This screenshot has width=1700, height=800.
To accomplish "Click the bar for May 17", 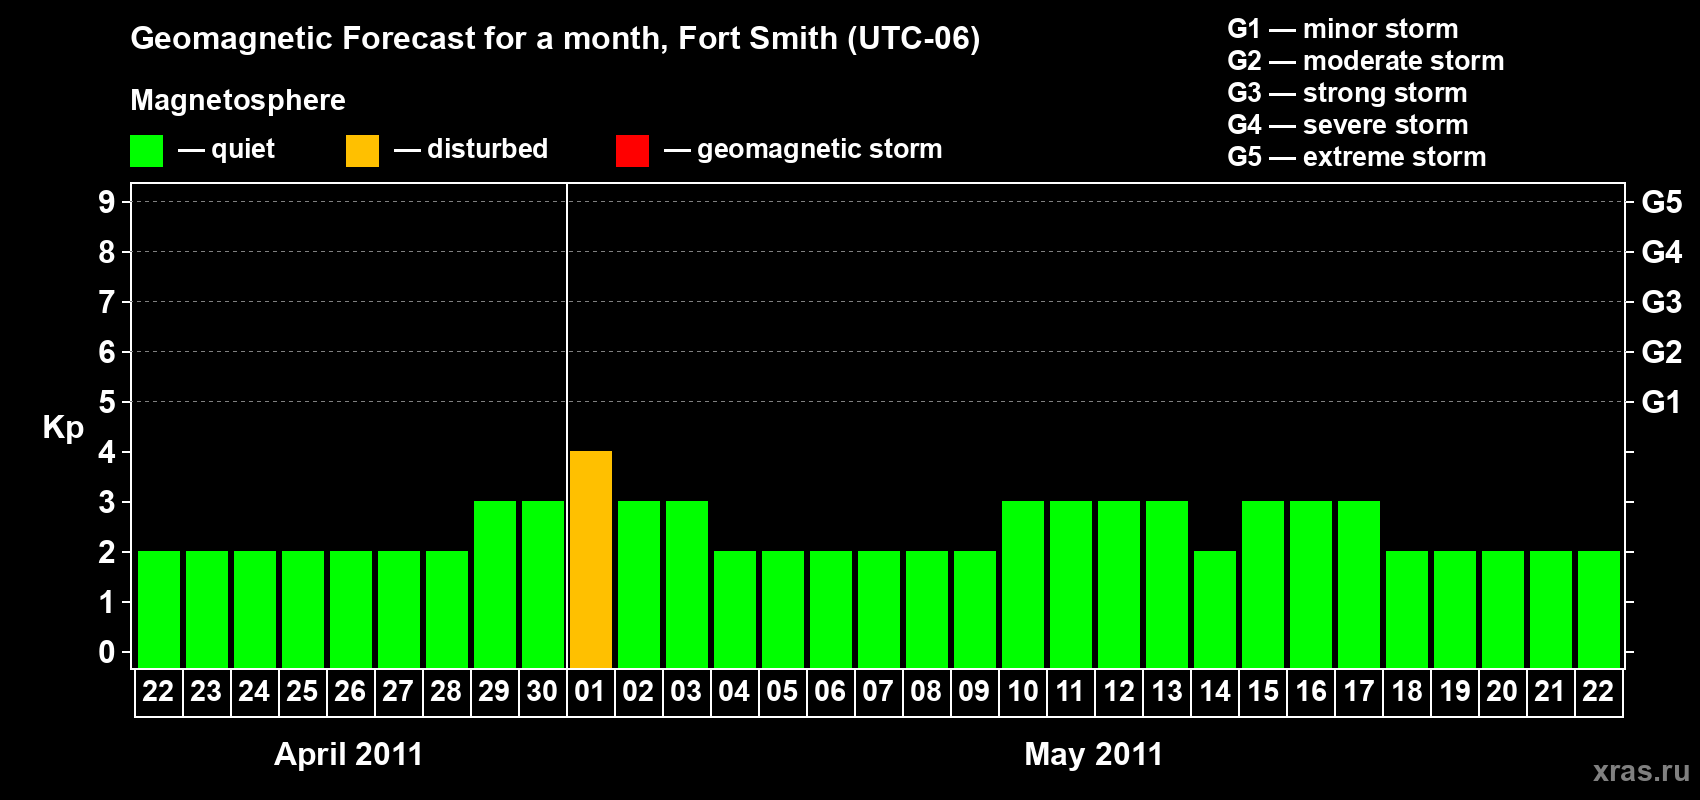I will point(1359,585).
